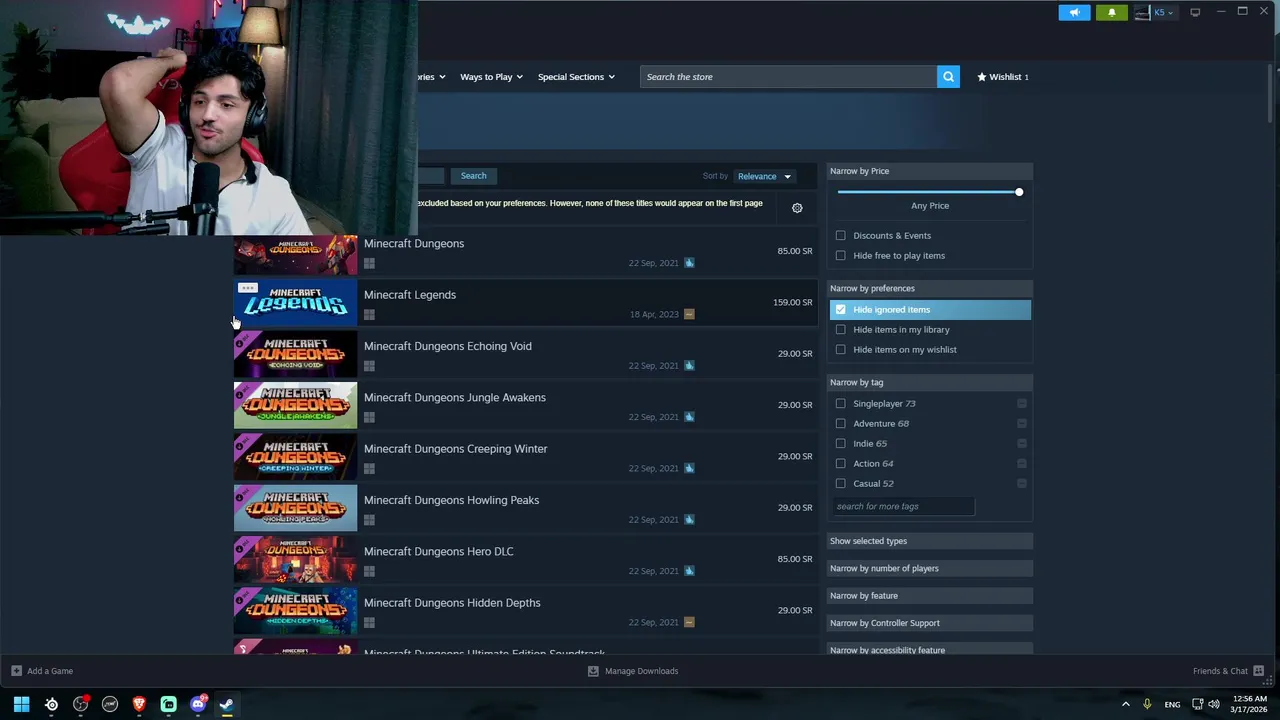Open search preferences gear icon
Image resolution: width=1280 pixels, height=720 pixels.
point(797,208)
